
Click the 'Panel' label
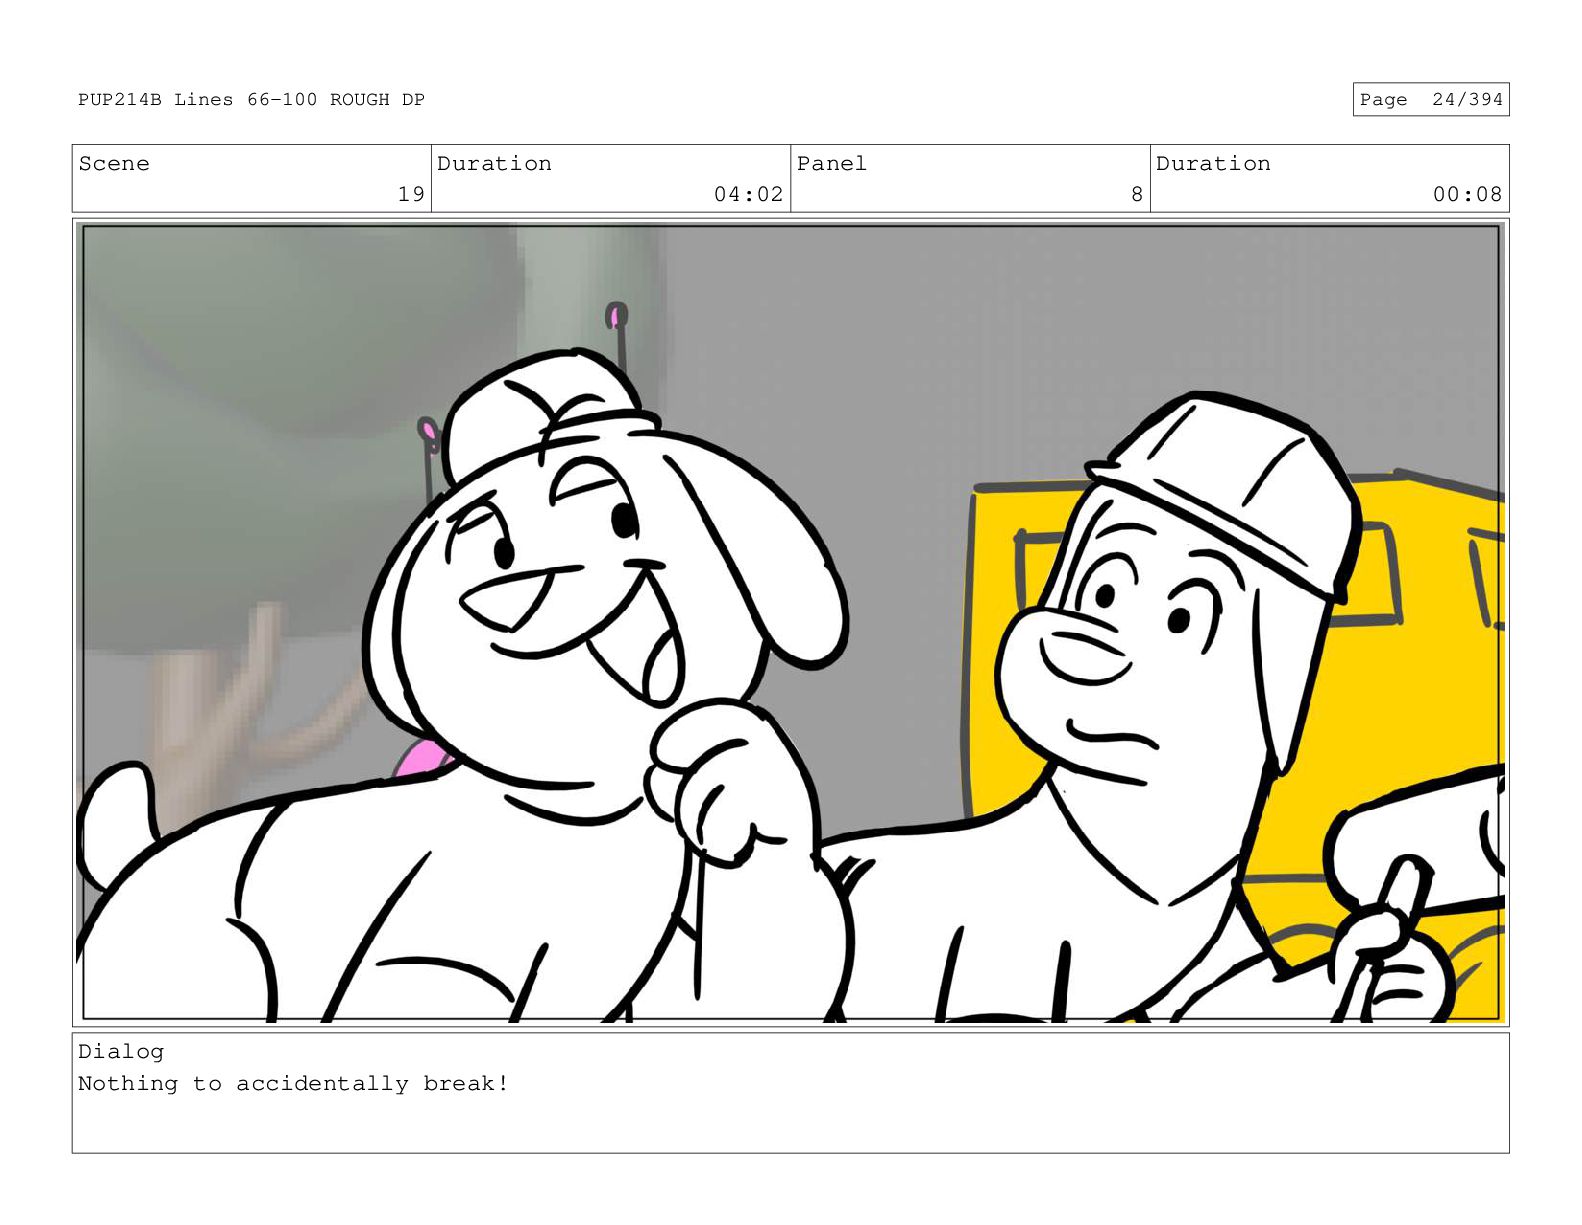coord(832,164)
